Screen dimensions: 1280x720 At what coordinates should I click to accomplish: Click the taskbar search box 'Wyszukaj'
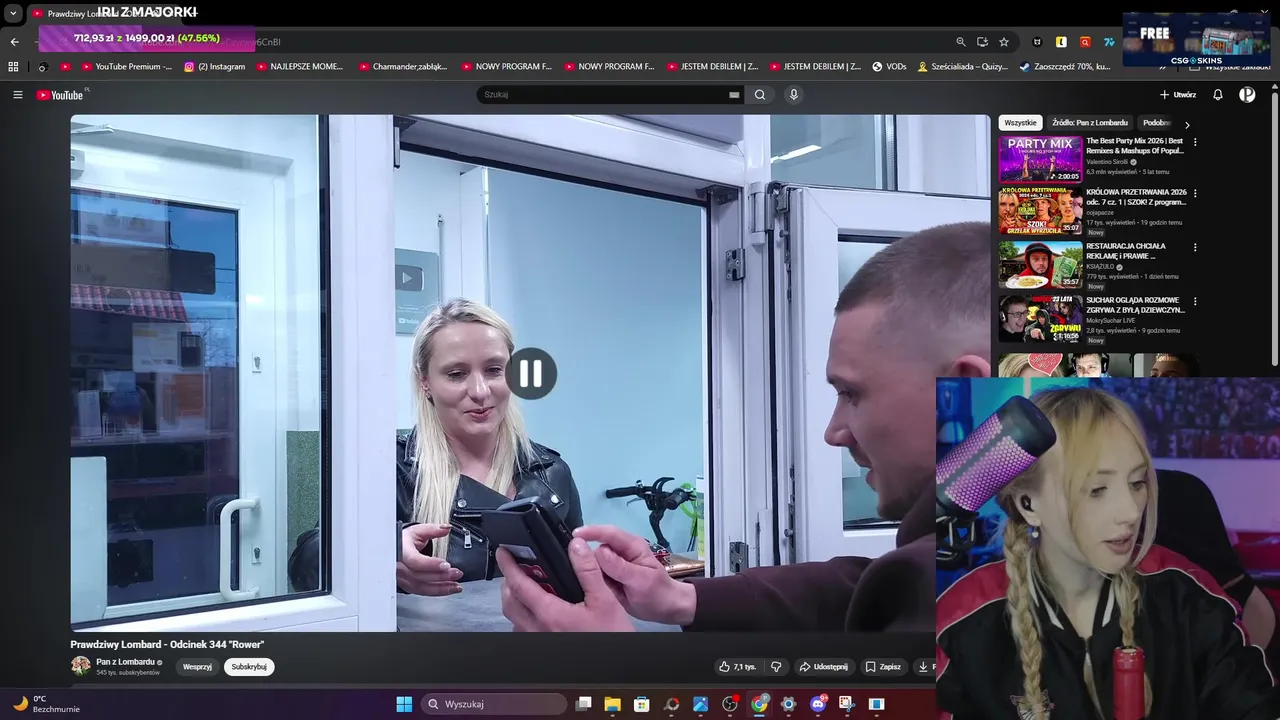tap(494, 704)
